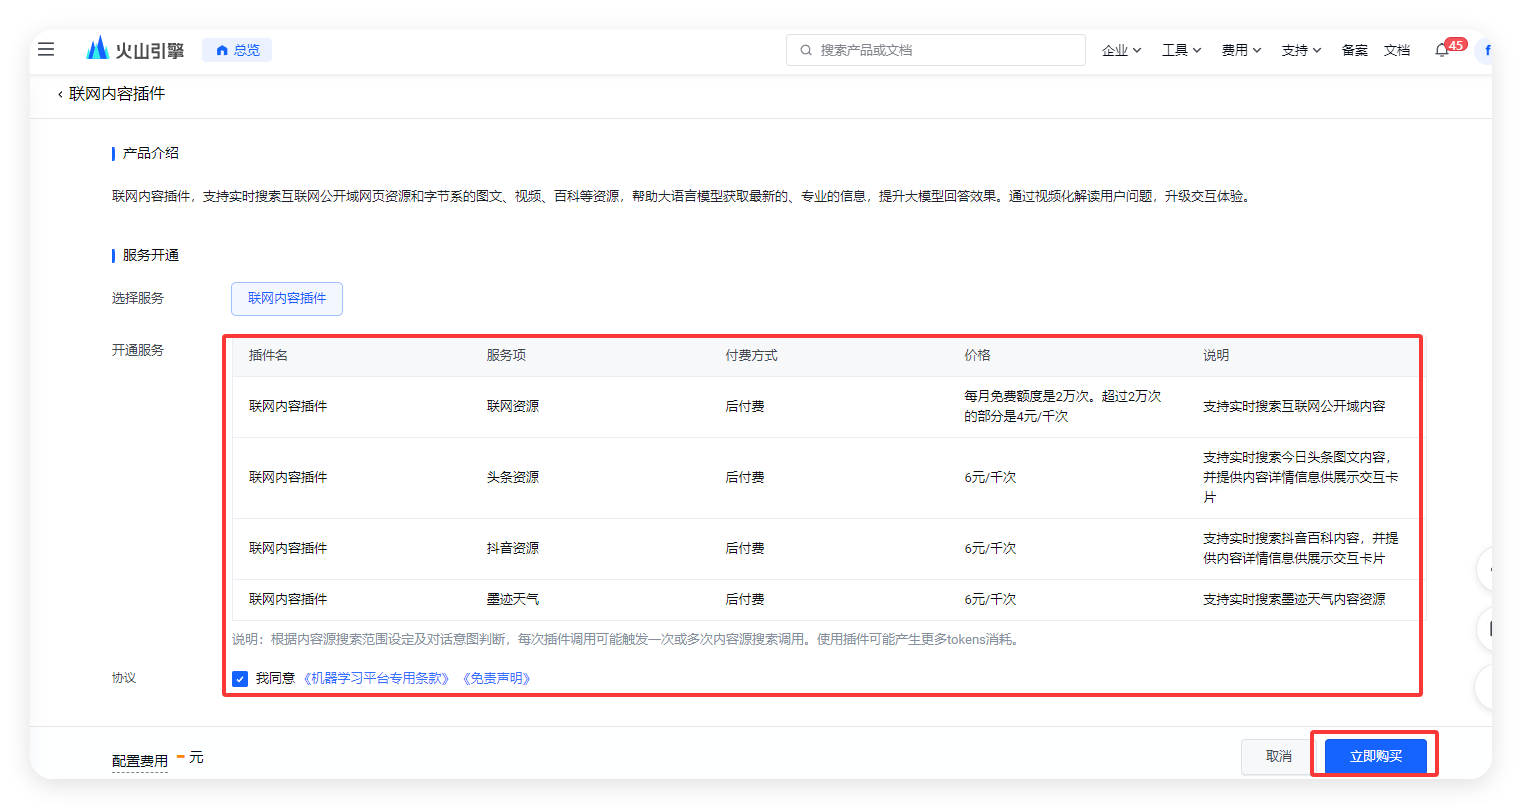Click the 说明 column header

[x=1216, y=355]
